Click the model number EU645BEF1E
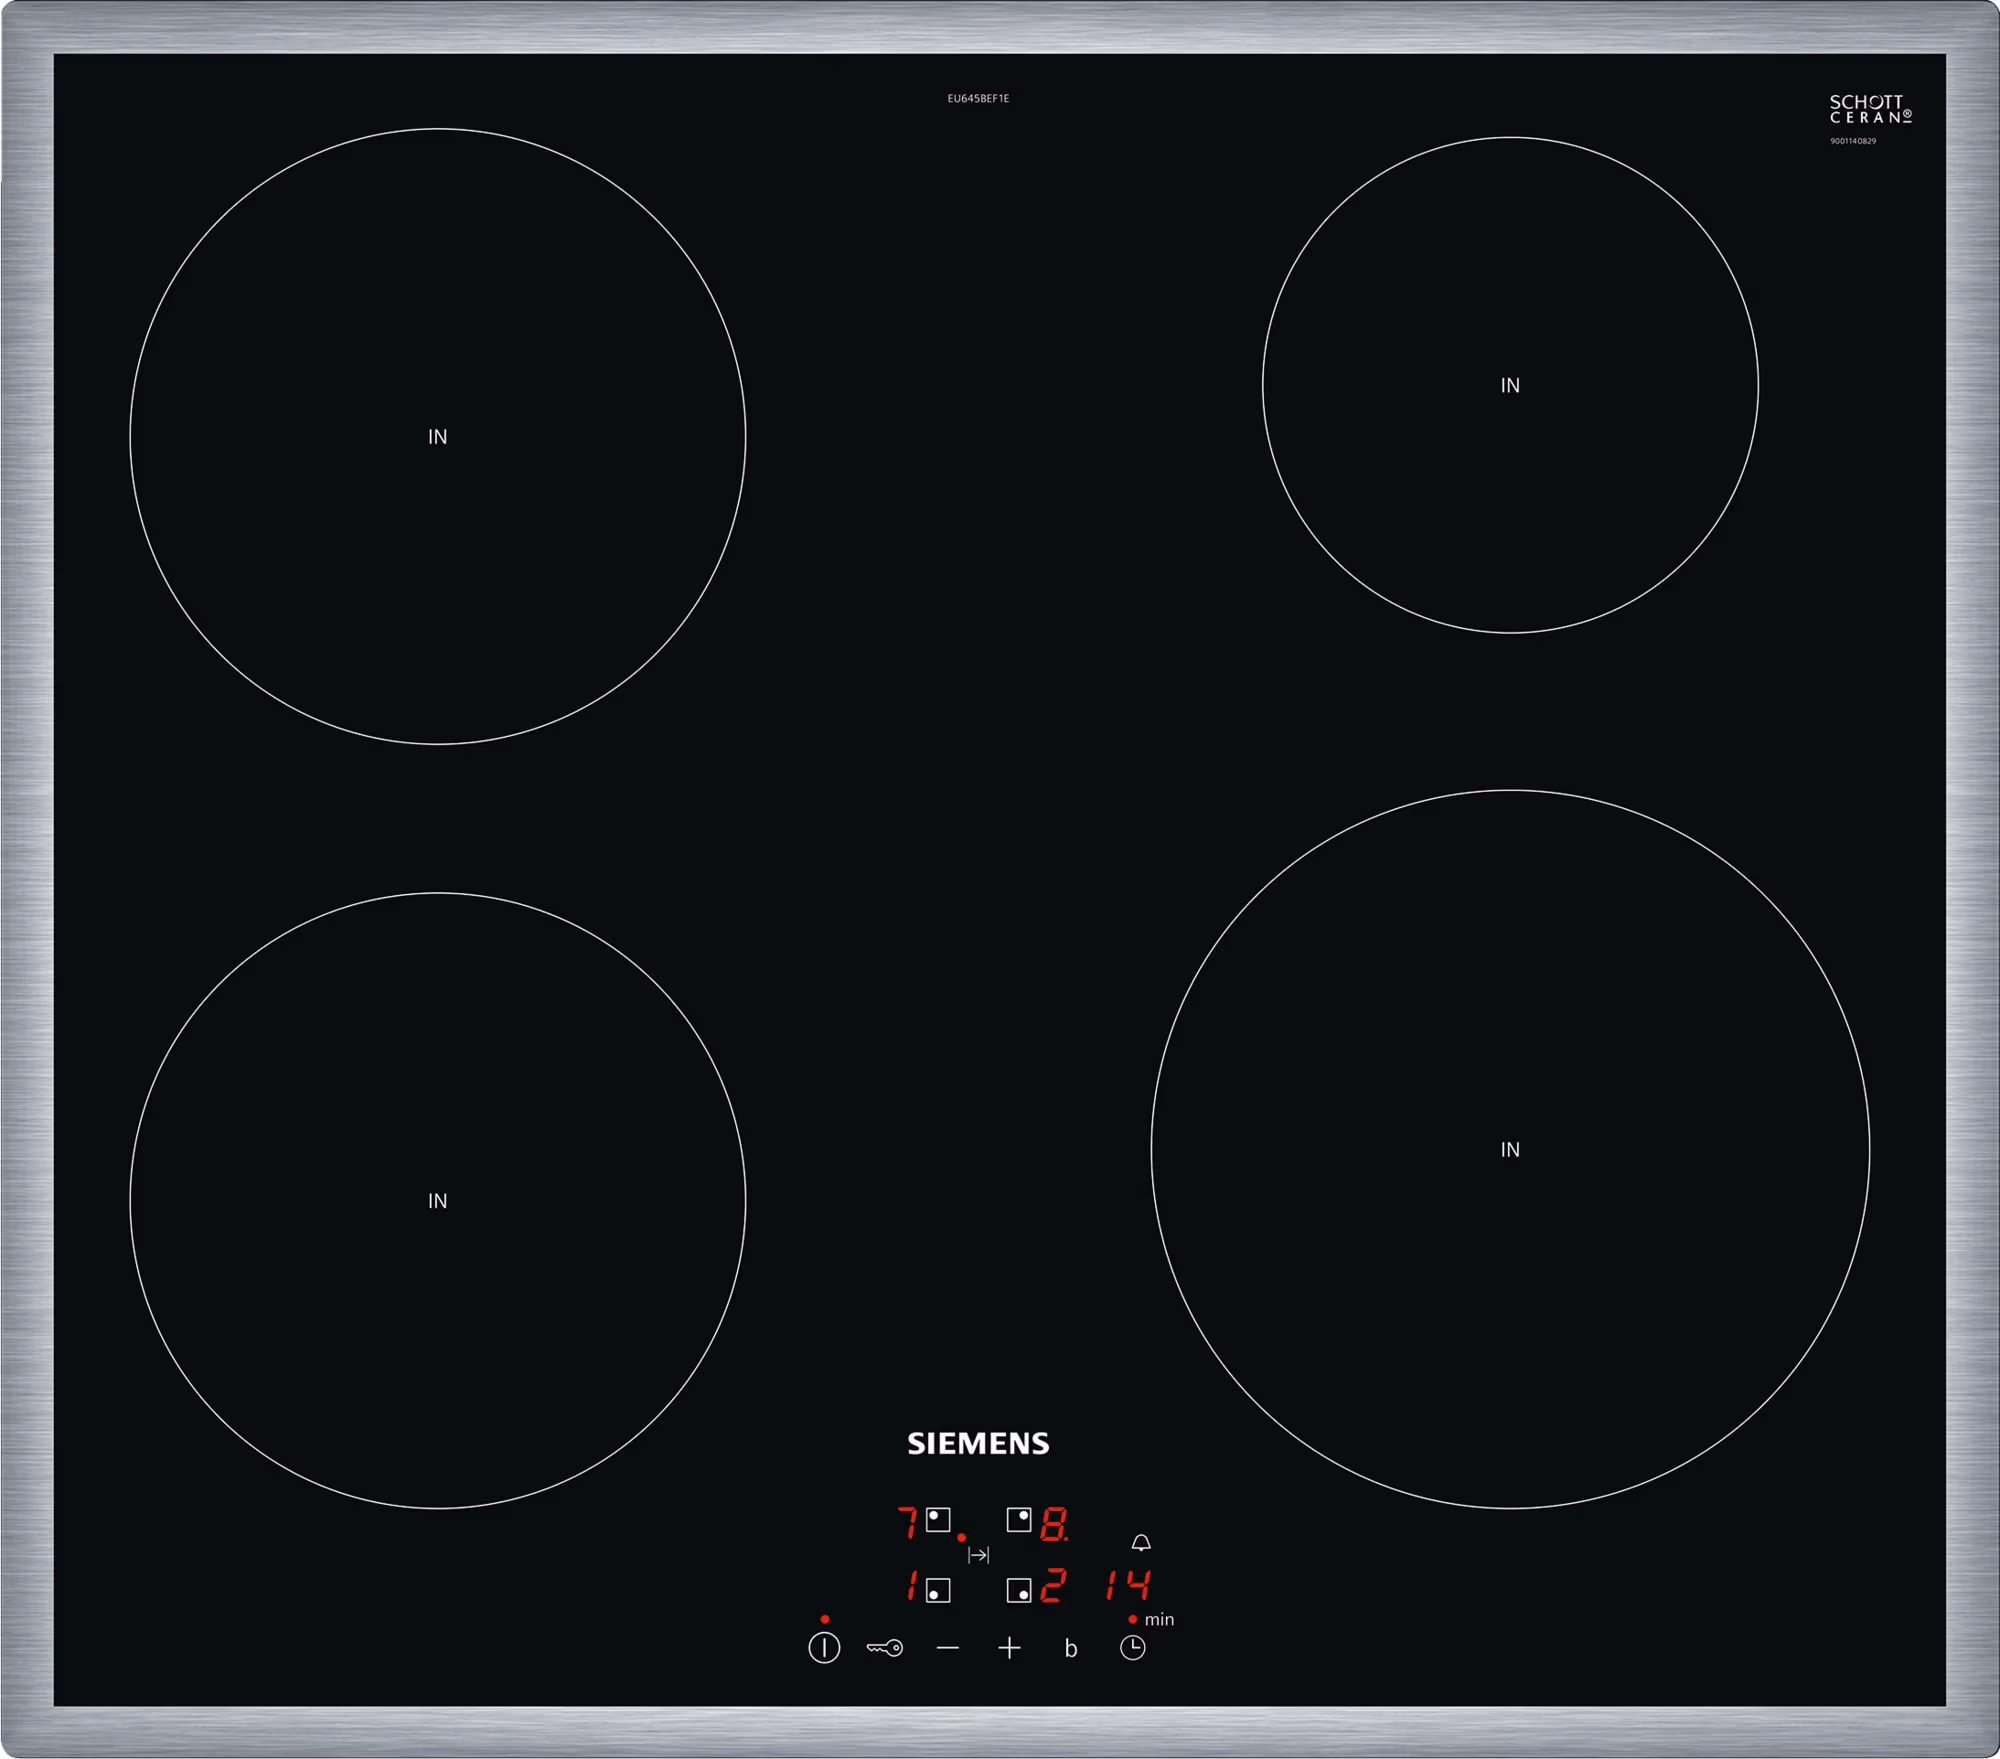The image size is (2000, 1759). pos(978,98)
